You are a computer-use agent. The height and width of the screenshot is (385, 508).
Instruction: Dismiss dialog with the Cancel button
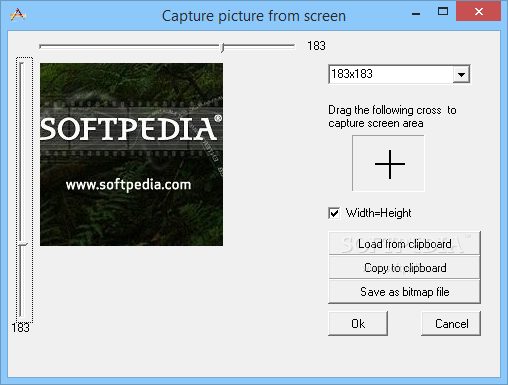click(x=451, y=323)
